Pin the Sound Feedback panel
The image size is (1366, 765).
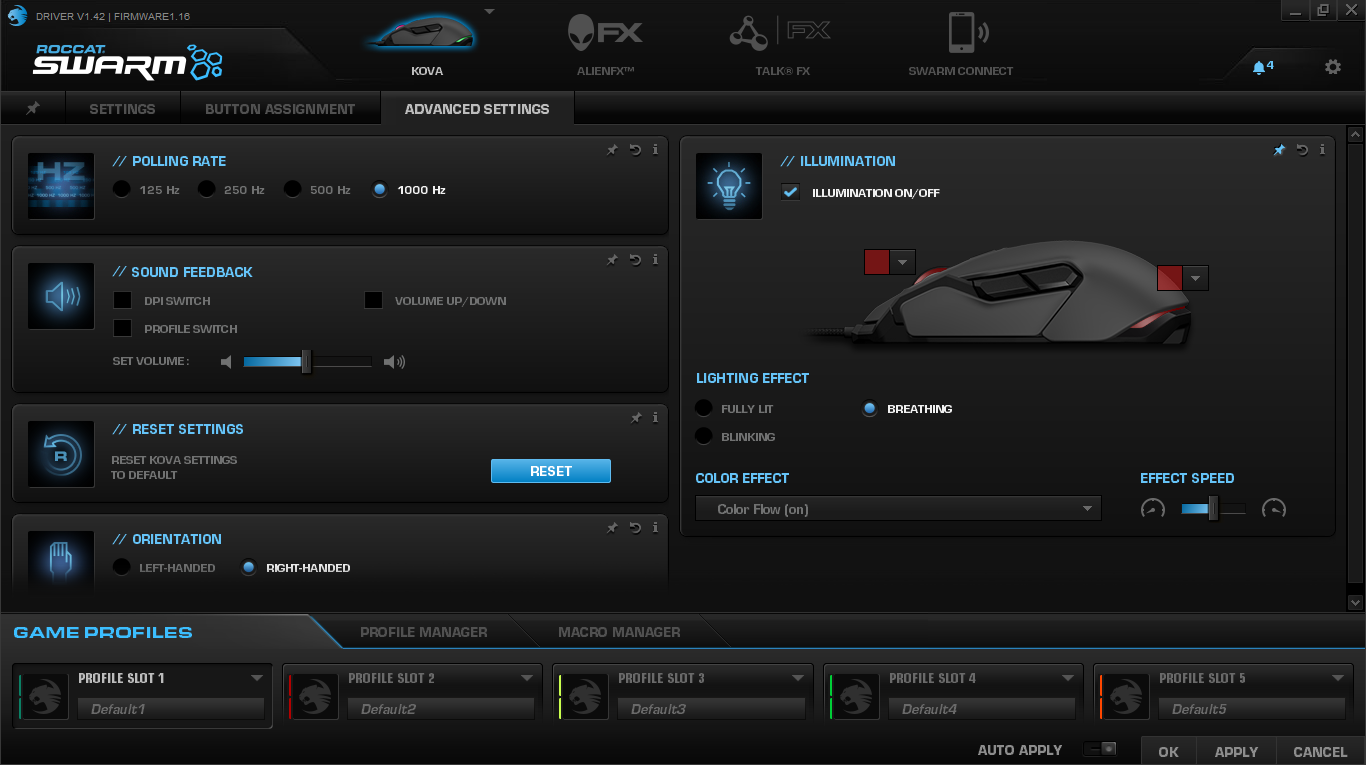[x=612, y=260]
